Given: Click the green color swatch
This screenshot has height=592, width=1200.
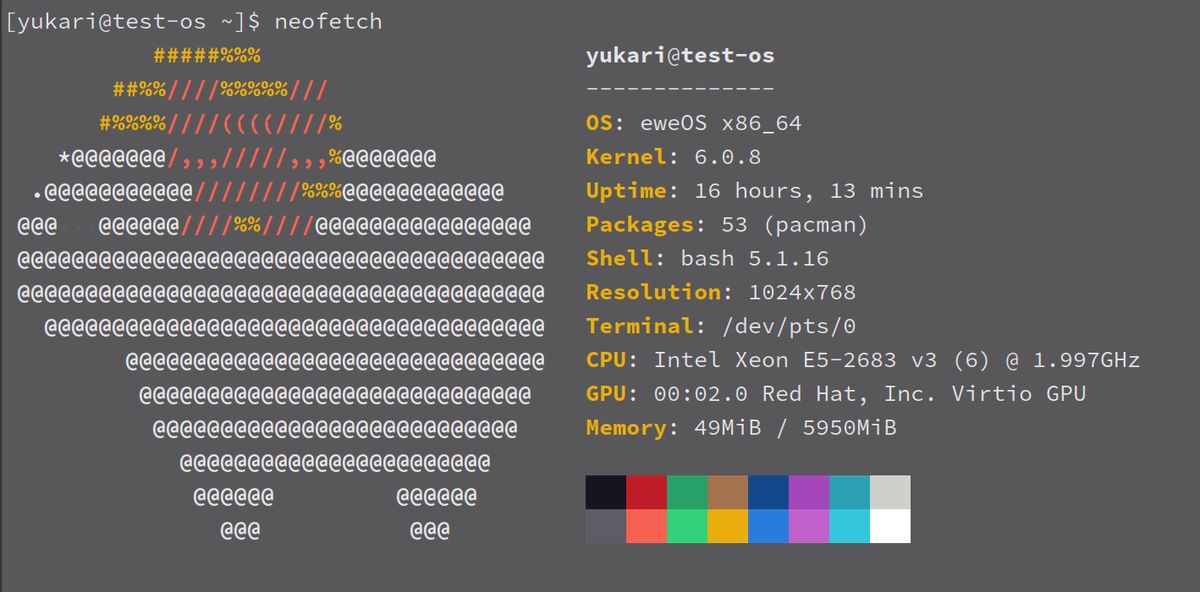Looking at the screenshot, I should click(685, 490).
